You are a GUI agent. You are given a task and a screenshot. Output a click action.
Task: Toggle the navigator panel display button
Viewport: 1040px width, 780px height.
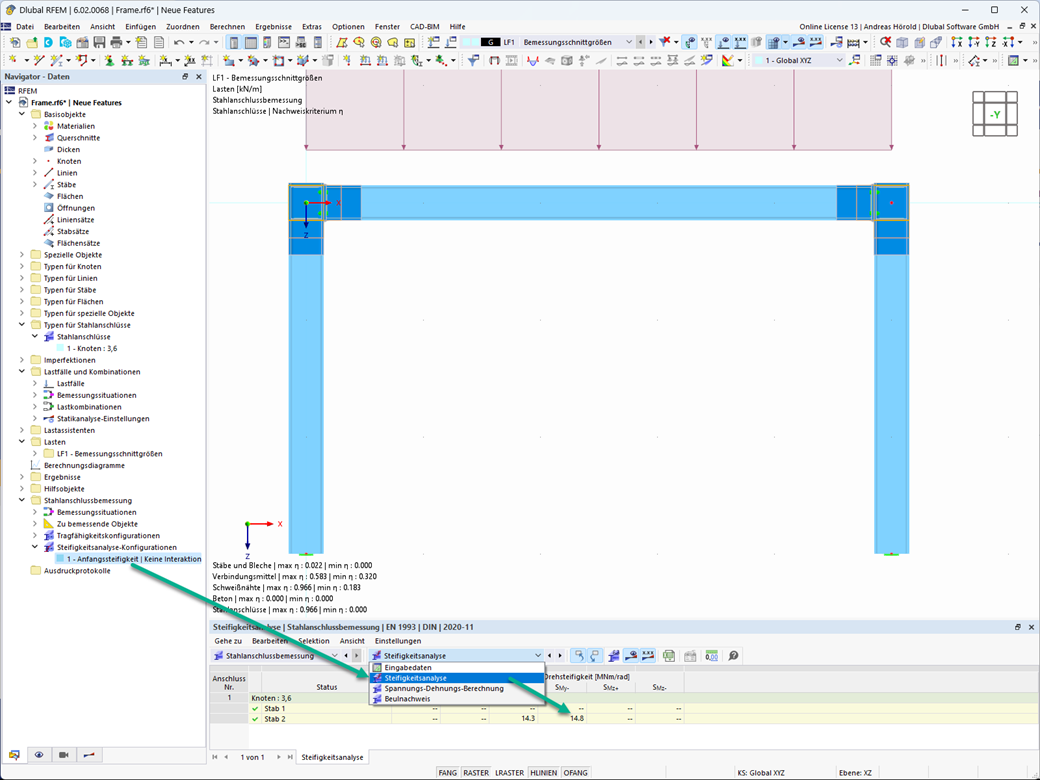(234, 42)
